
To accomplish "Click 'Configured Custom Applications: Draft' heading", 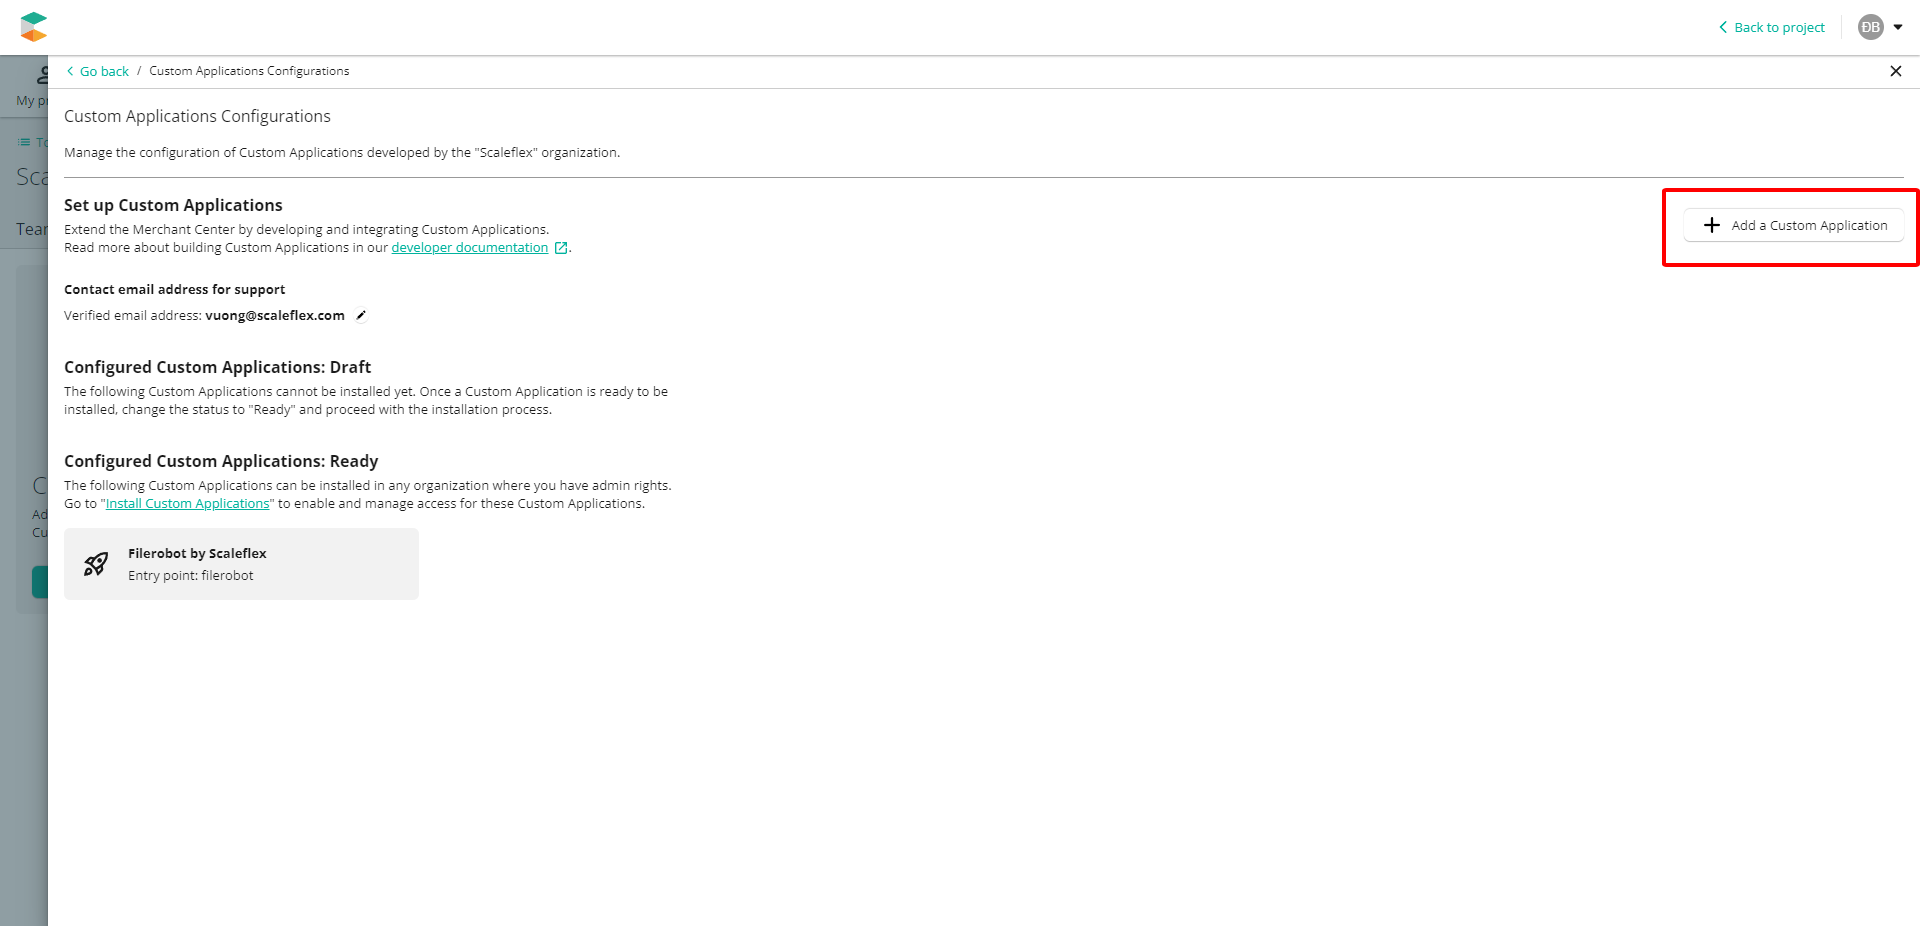I will click(x=217, y=367).
